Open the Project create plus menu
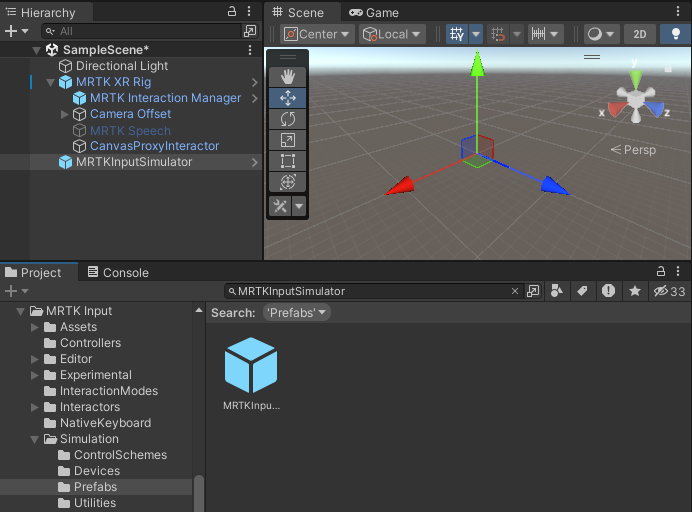 pos(16,291)
